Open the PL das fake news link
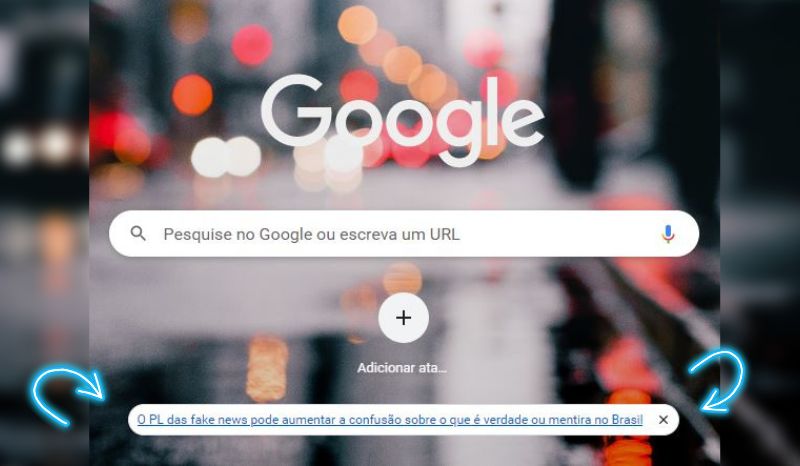Screen dimensions: 800x466 (x=390, y=420)
